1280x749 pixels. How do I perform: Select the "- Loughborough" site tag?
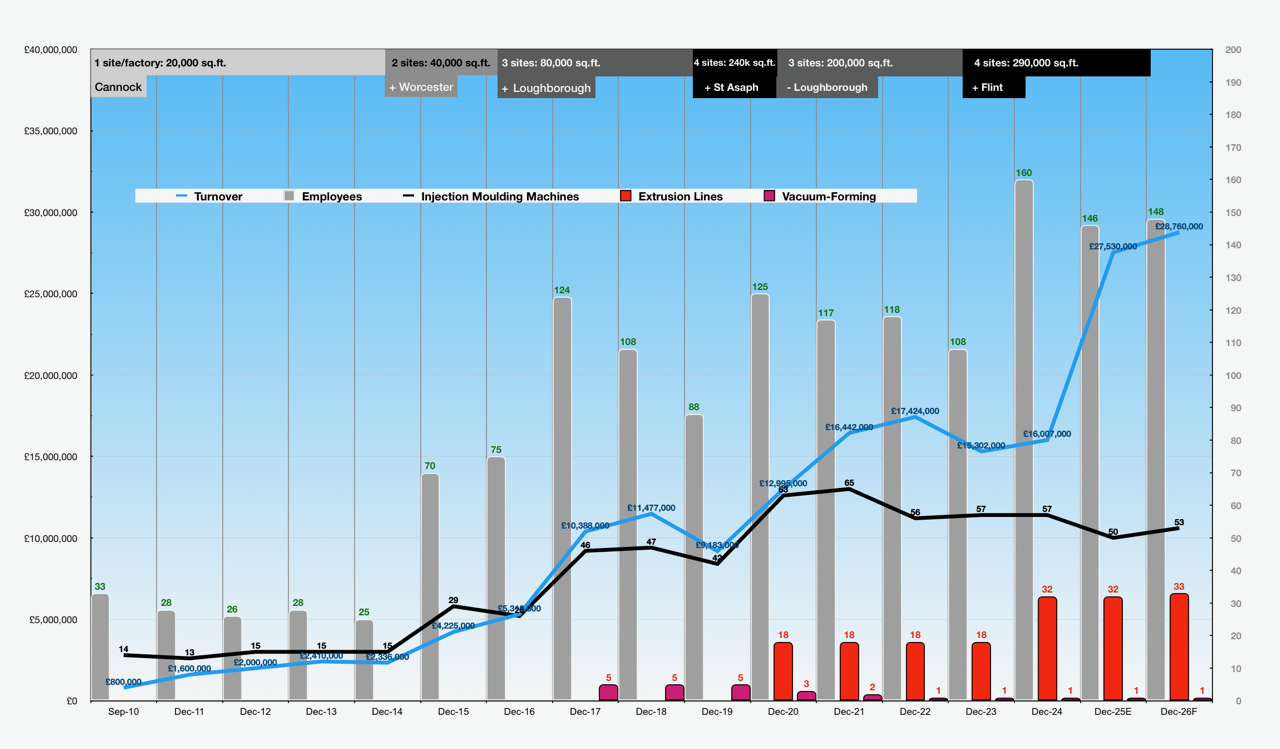click(x=828, y=87)
